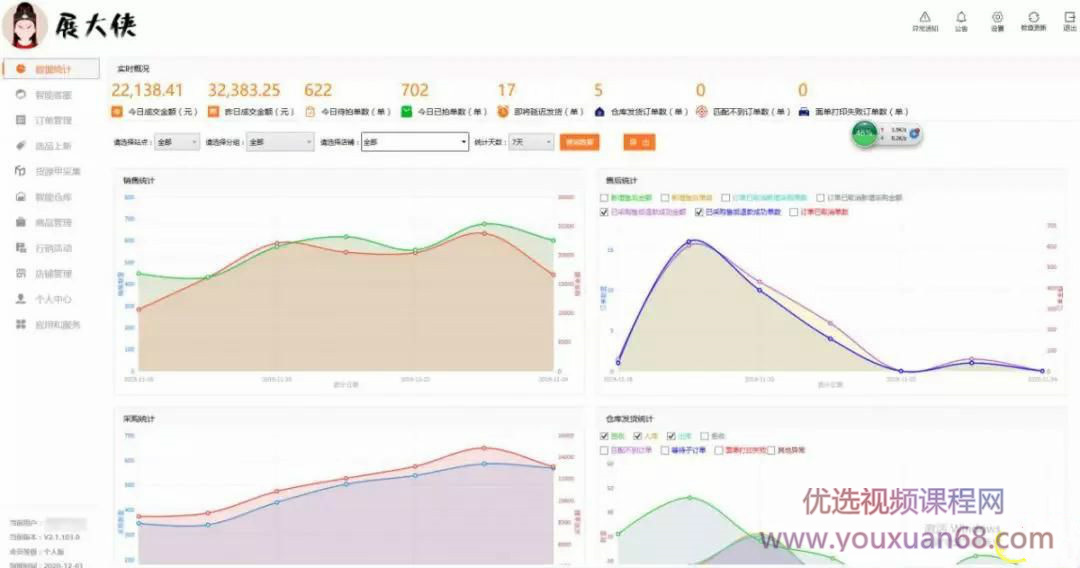1080x568 pixels.
Task: Click the orange button beside 统计天数 dropdown
Action: point(579,143)
